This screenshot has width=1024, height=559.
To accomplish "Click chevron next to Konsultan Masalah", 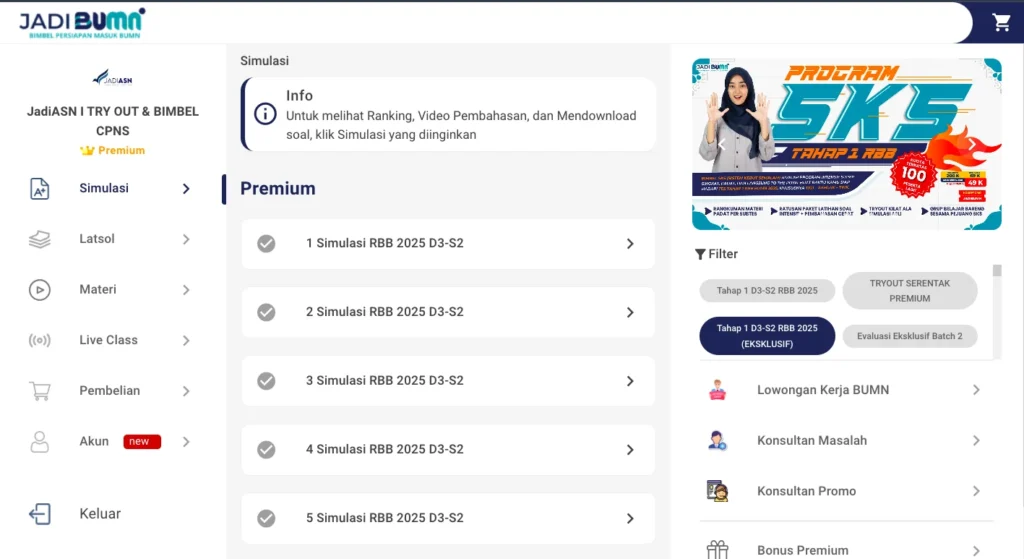I will pos(976,441).
